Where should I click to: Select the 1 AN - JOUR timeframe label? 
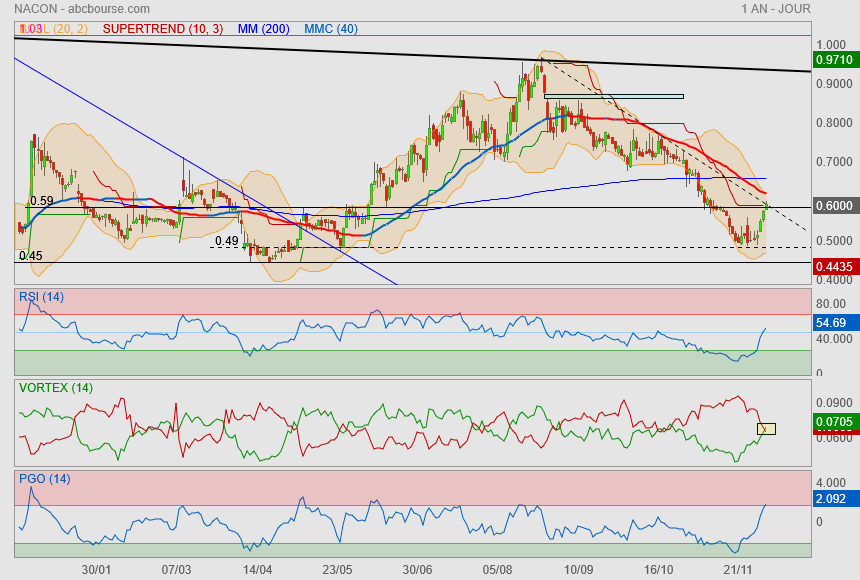tap(776, 8)
